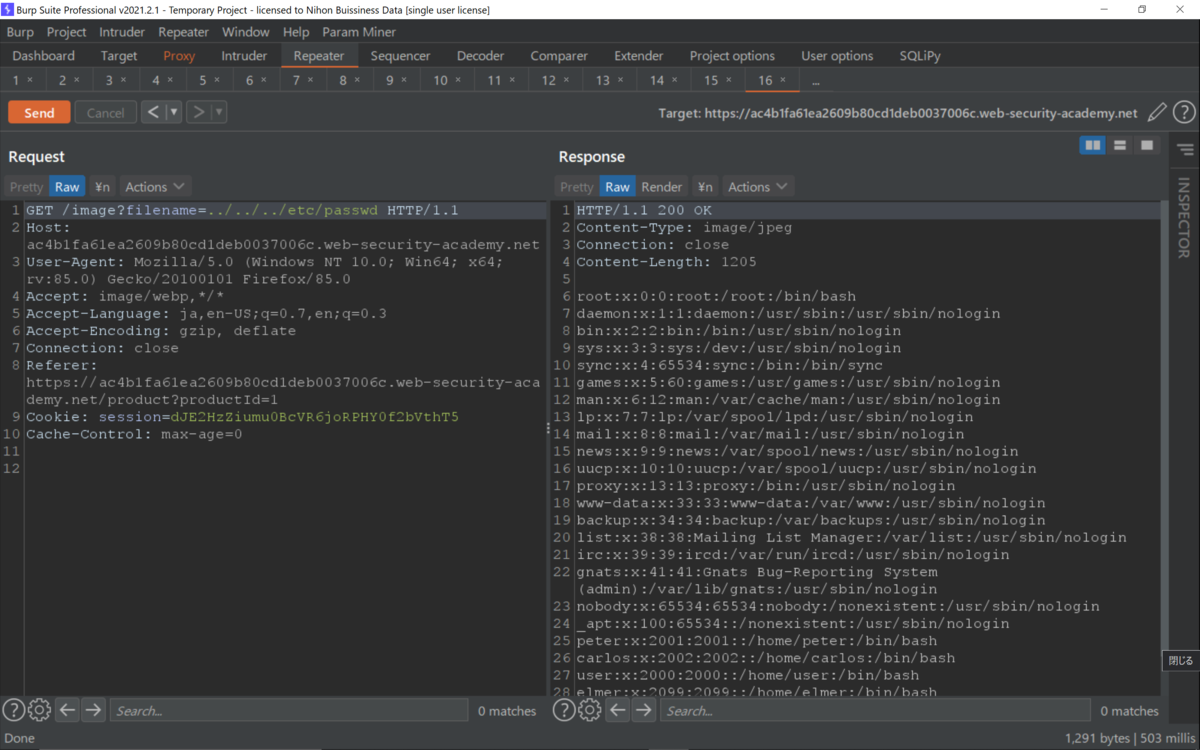The image size is (1200, 750).
Task: Open the User options tab
Action: (837, 56)
